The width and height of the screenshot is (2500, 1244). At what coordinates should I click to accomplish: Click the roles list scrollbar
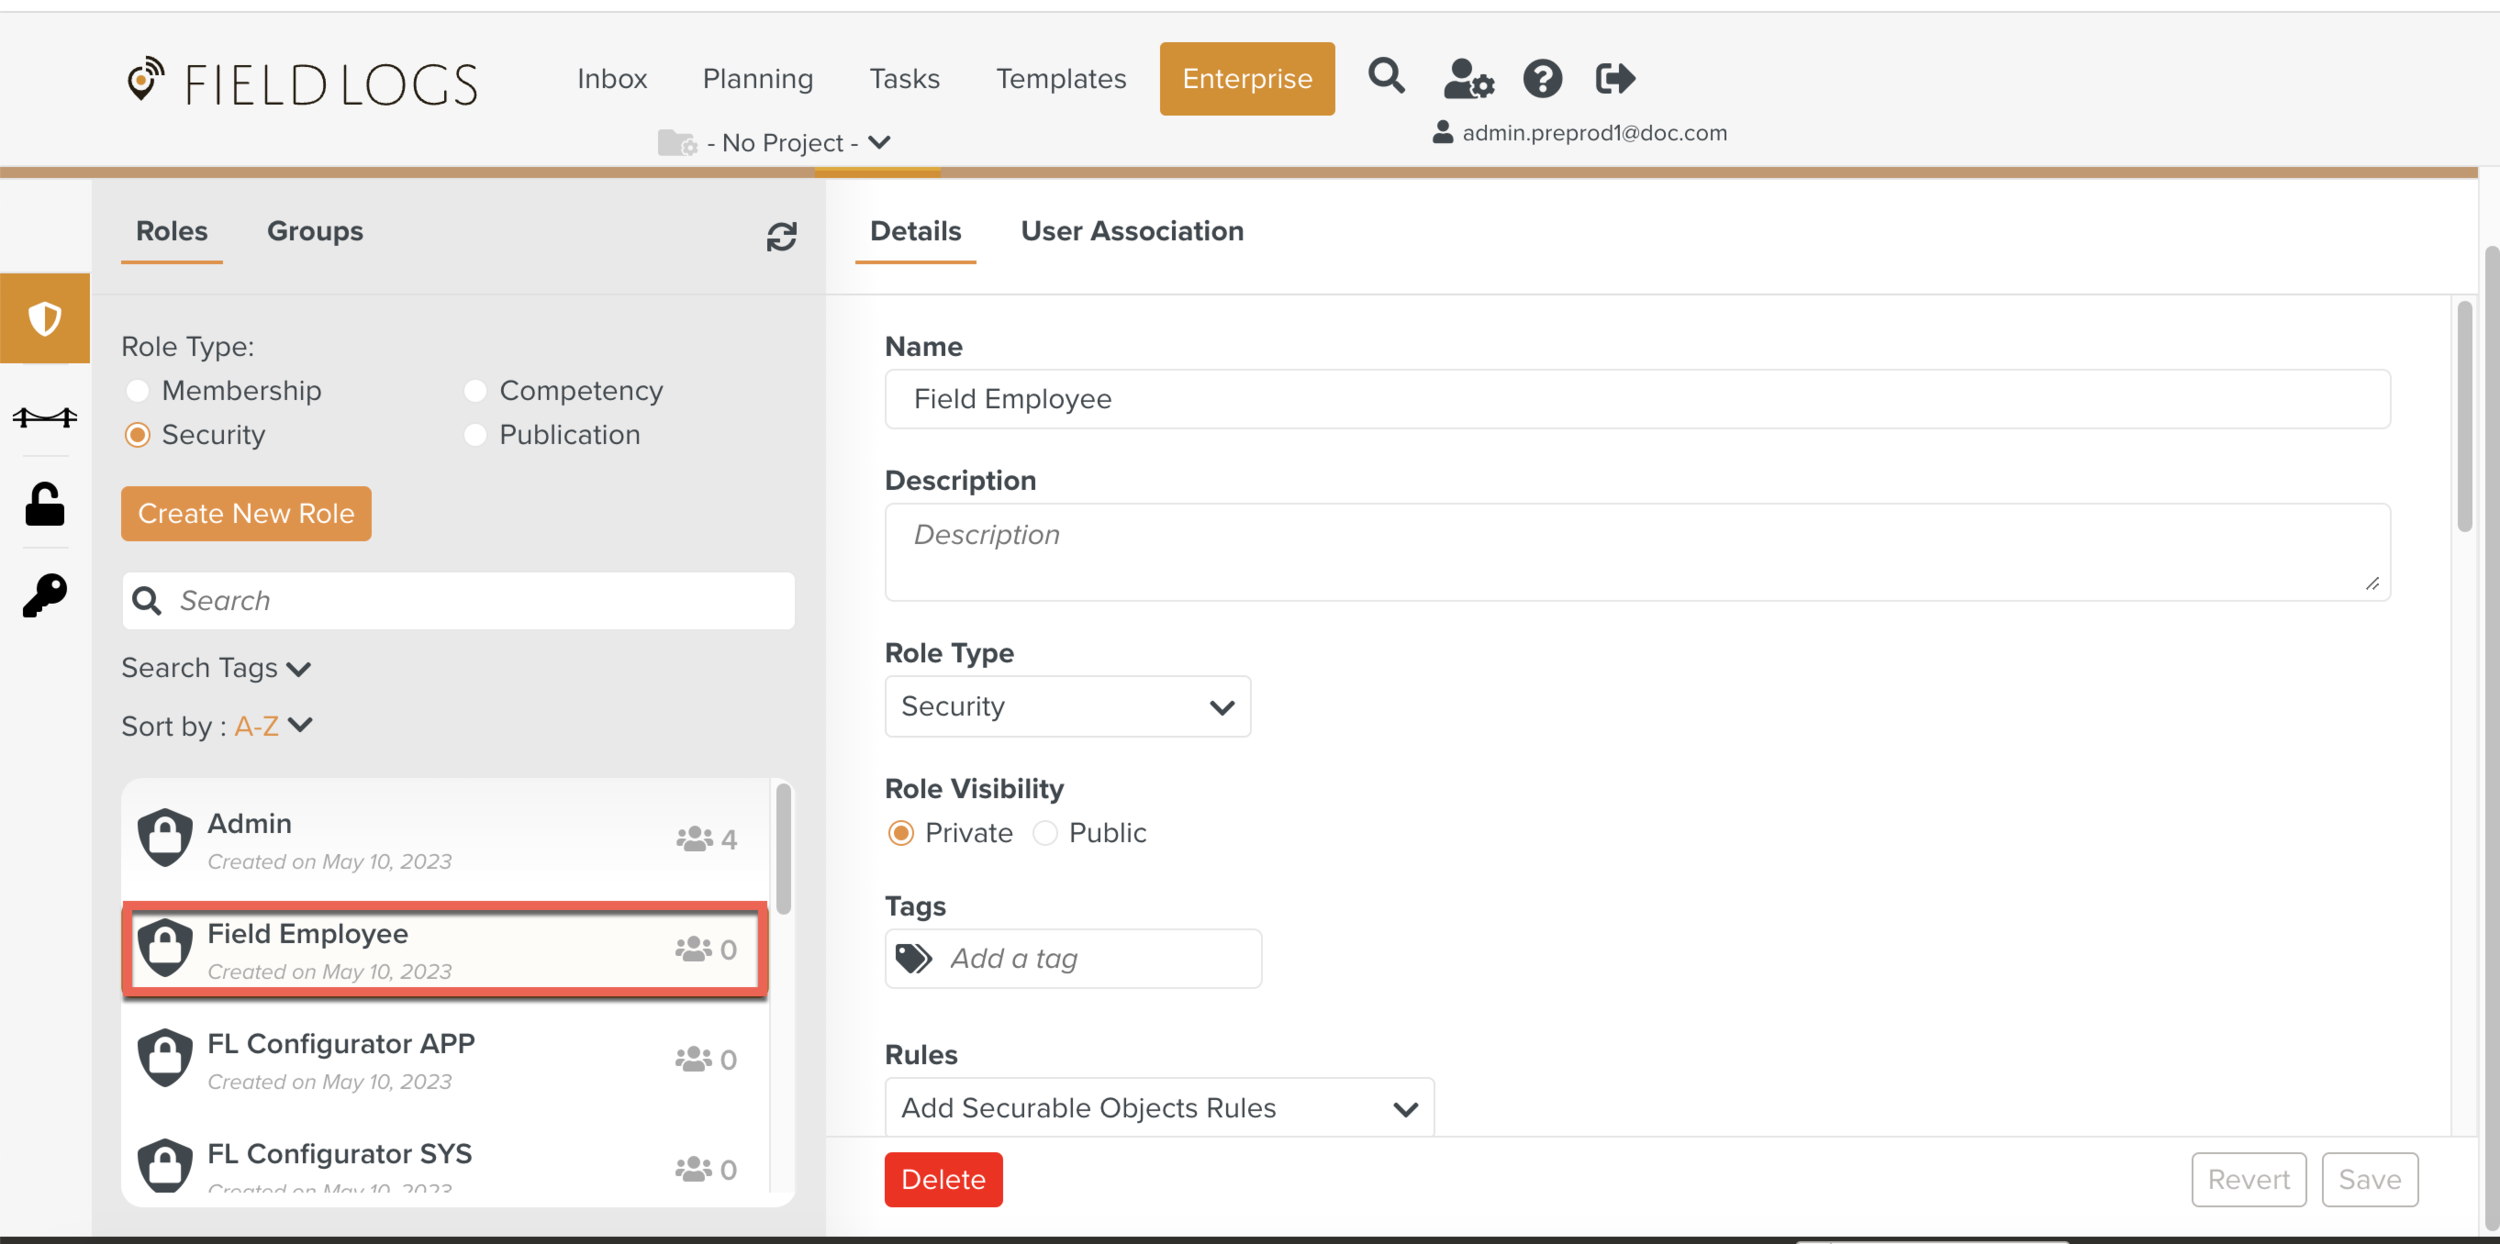click(783, 850)
